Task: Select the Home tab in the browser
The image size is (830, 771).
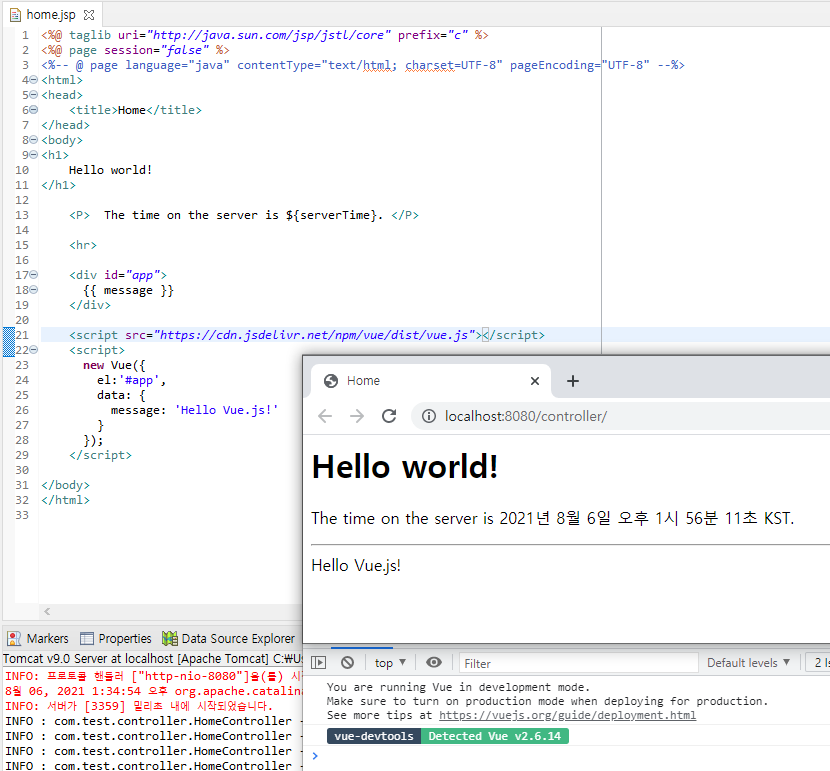Action: coord(429,381)
